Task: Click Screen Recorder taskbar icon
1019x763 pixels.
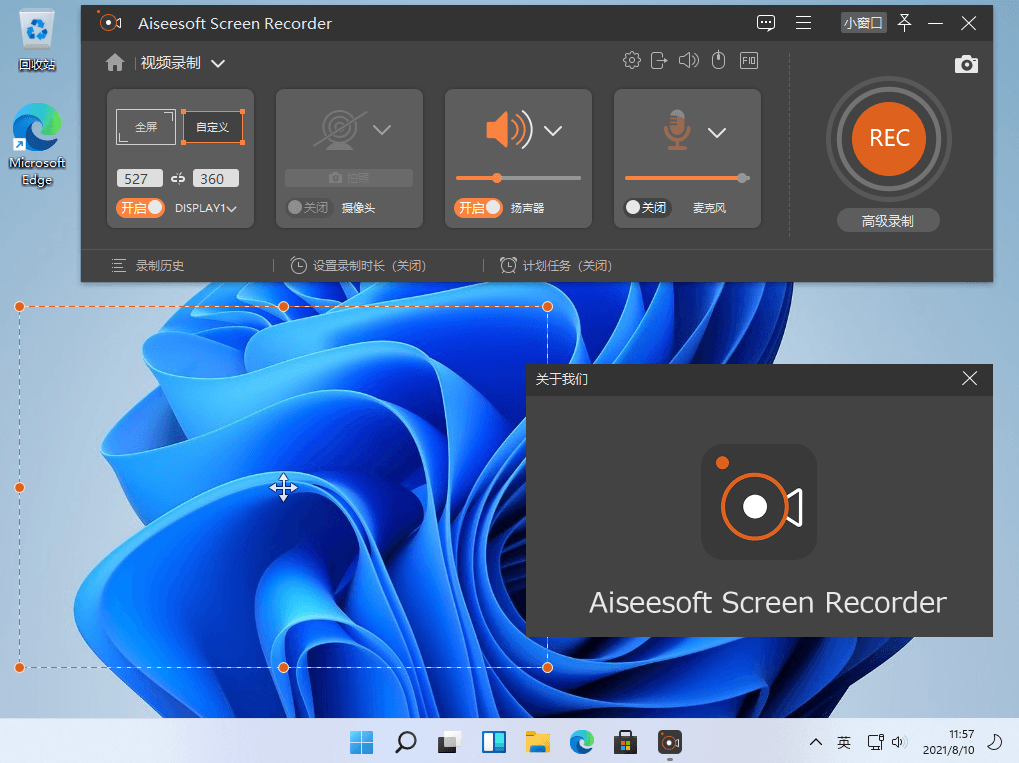Action: pos(669,742)
